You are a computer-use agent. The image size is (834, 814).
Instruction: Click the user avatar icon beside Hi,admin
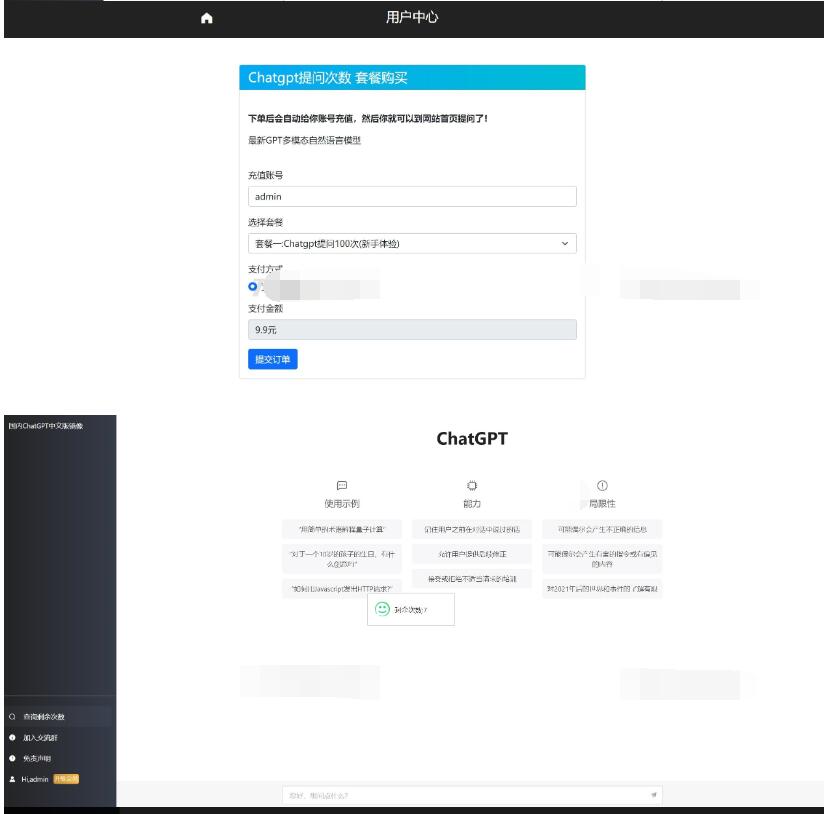point(11,778)
